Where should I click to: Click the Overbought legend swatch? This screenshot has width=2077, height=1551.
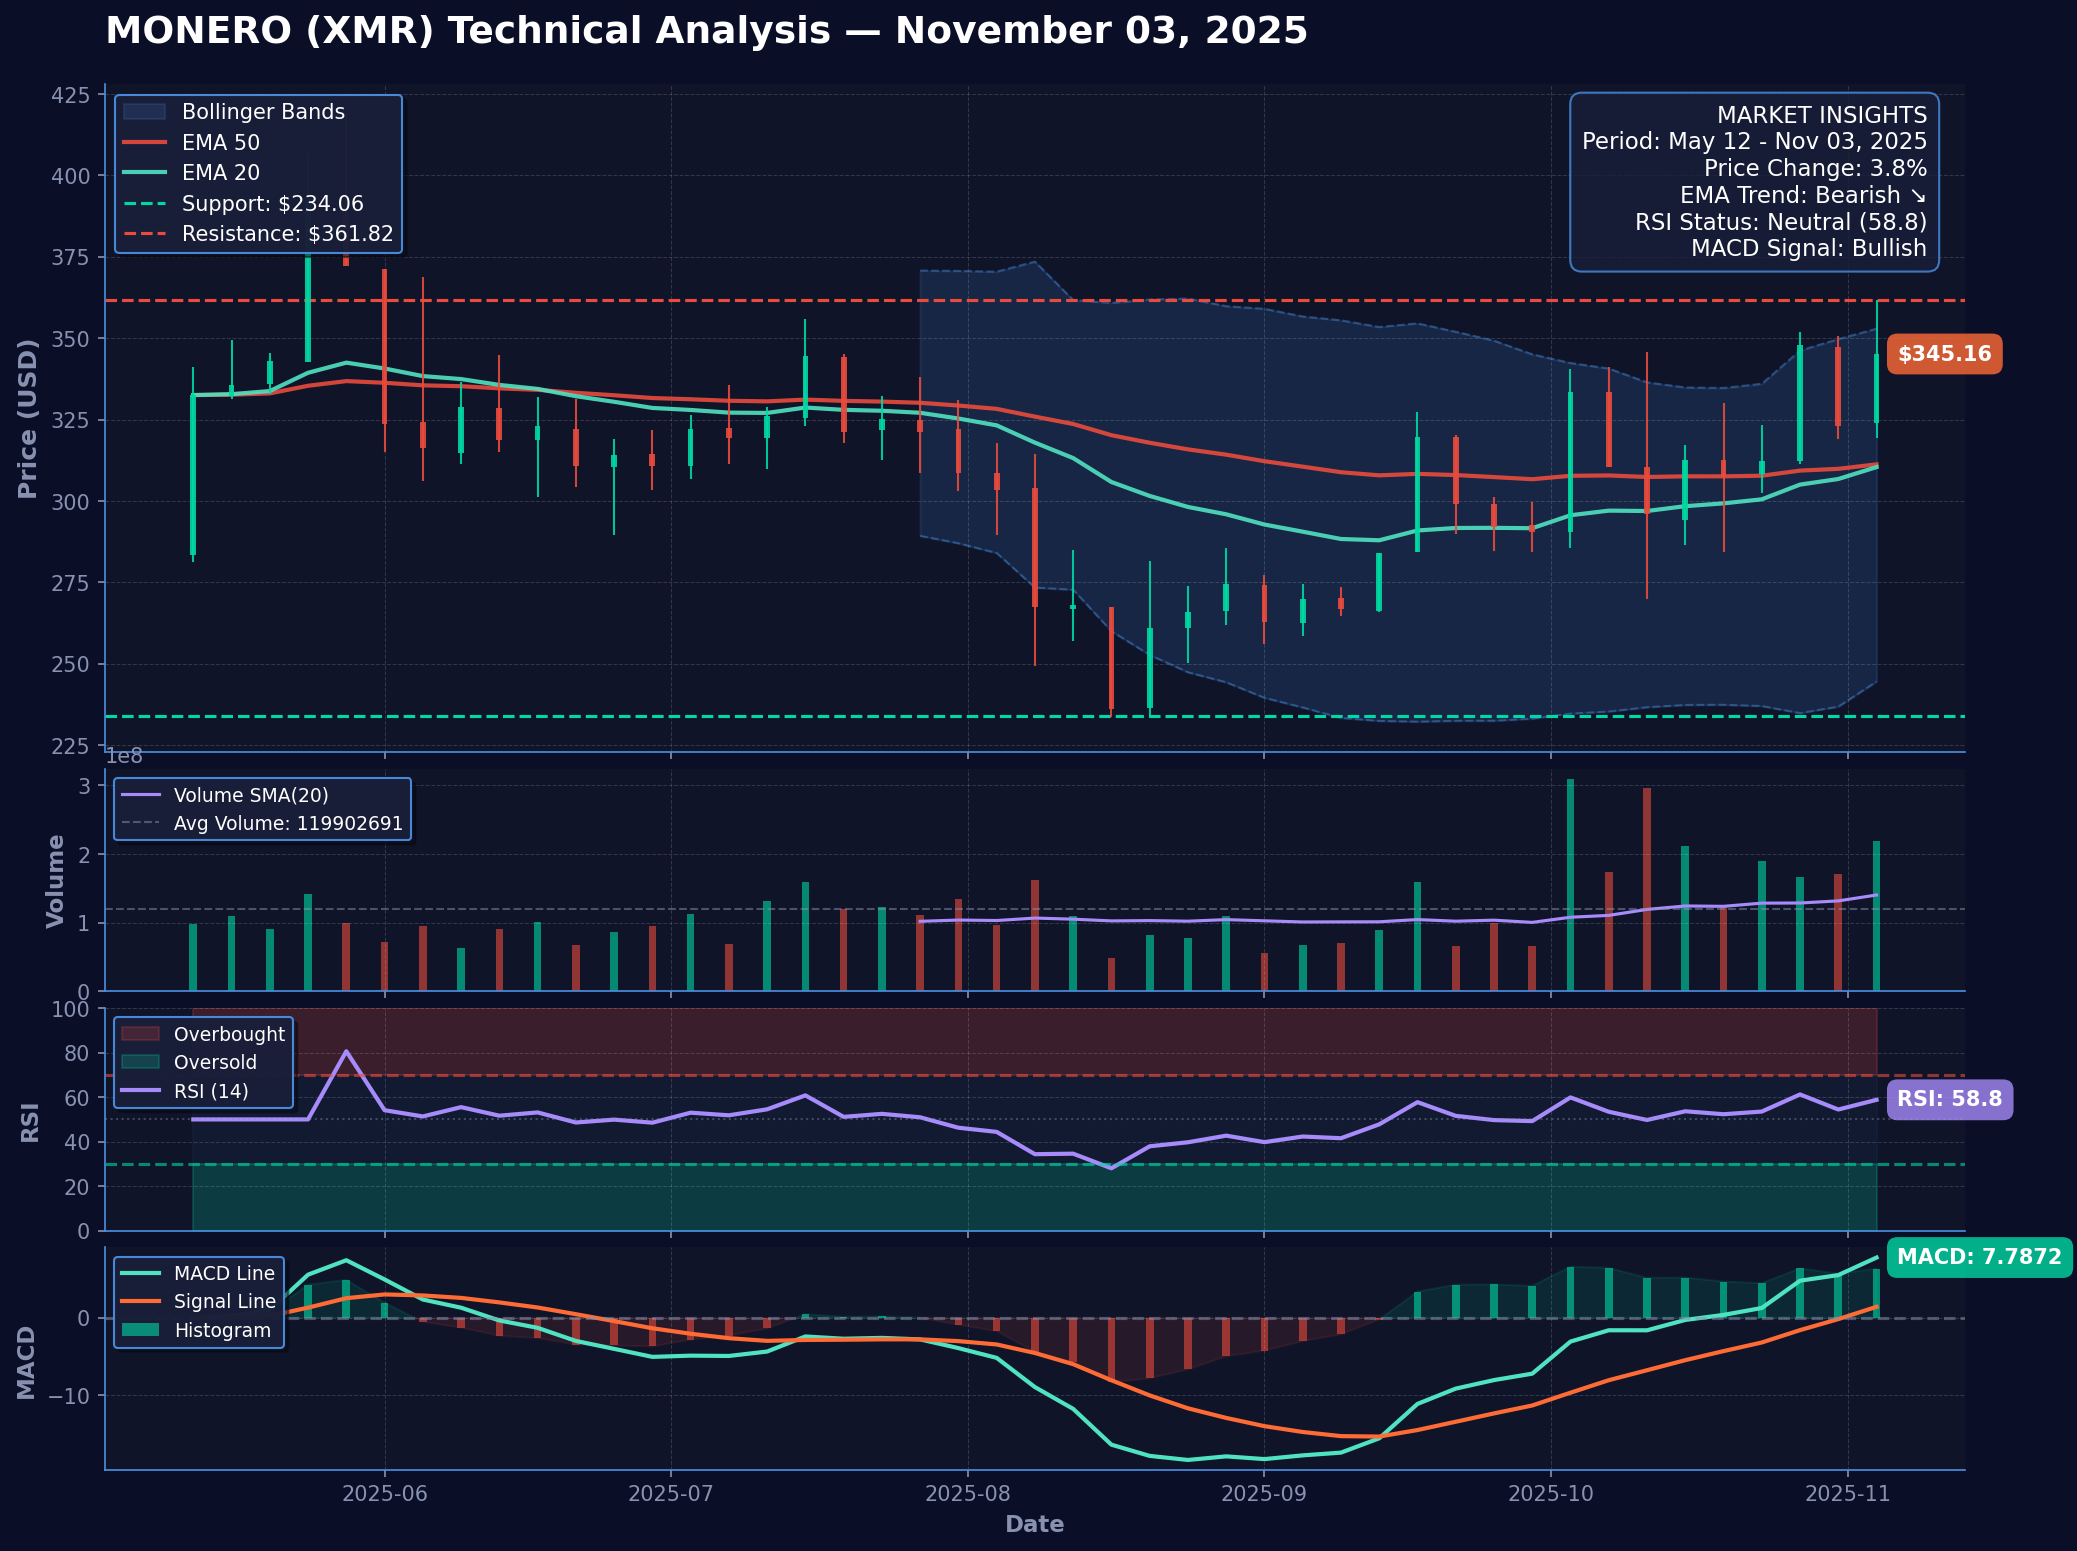141,1034
